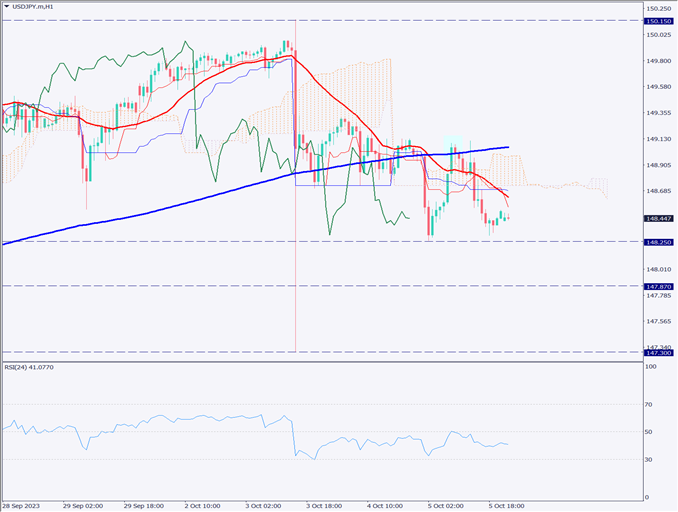Click the triangle arrow beside USDJPY.m,H1
This screenshot has width=678, height=512.
coord(7,7)
